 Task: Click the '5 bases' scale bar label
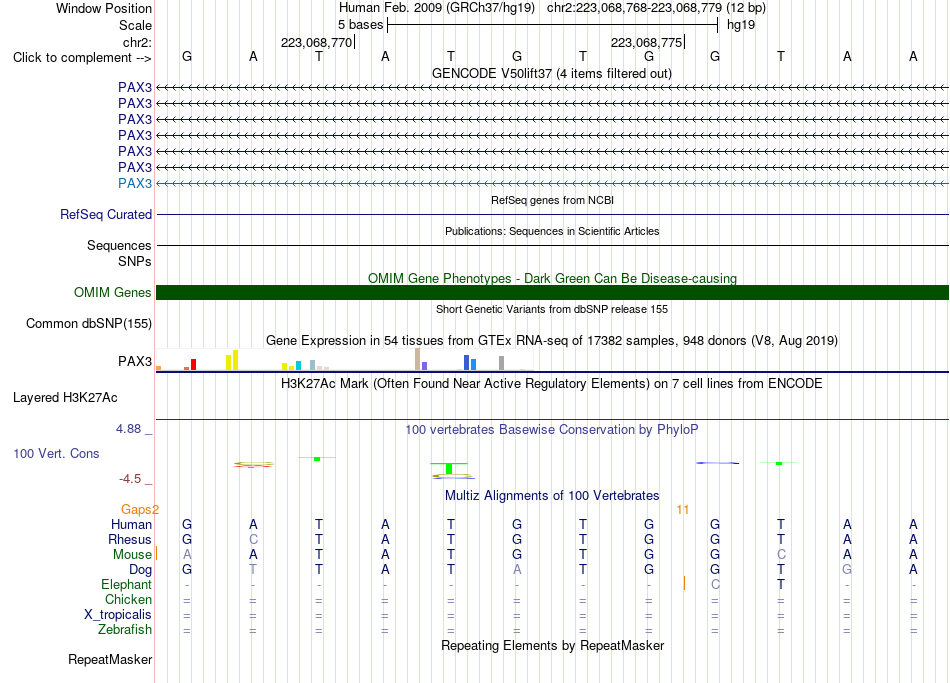point(360,25)
